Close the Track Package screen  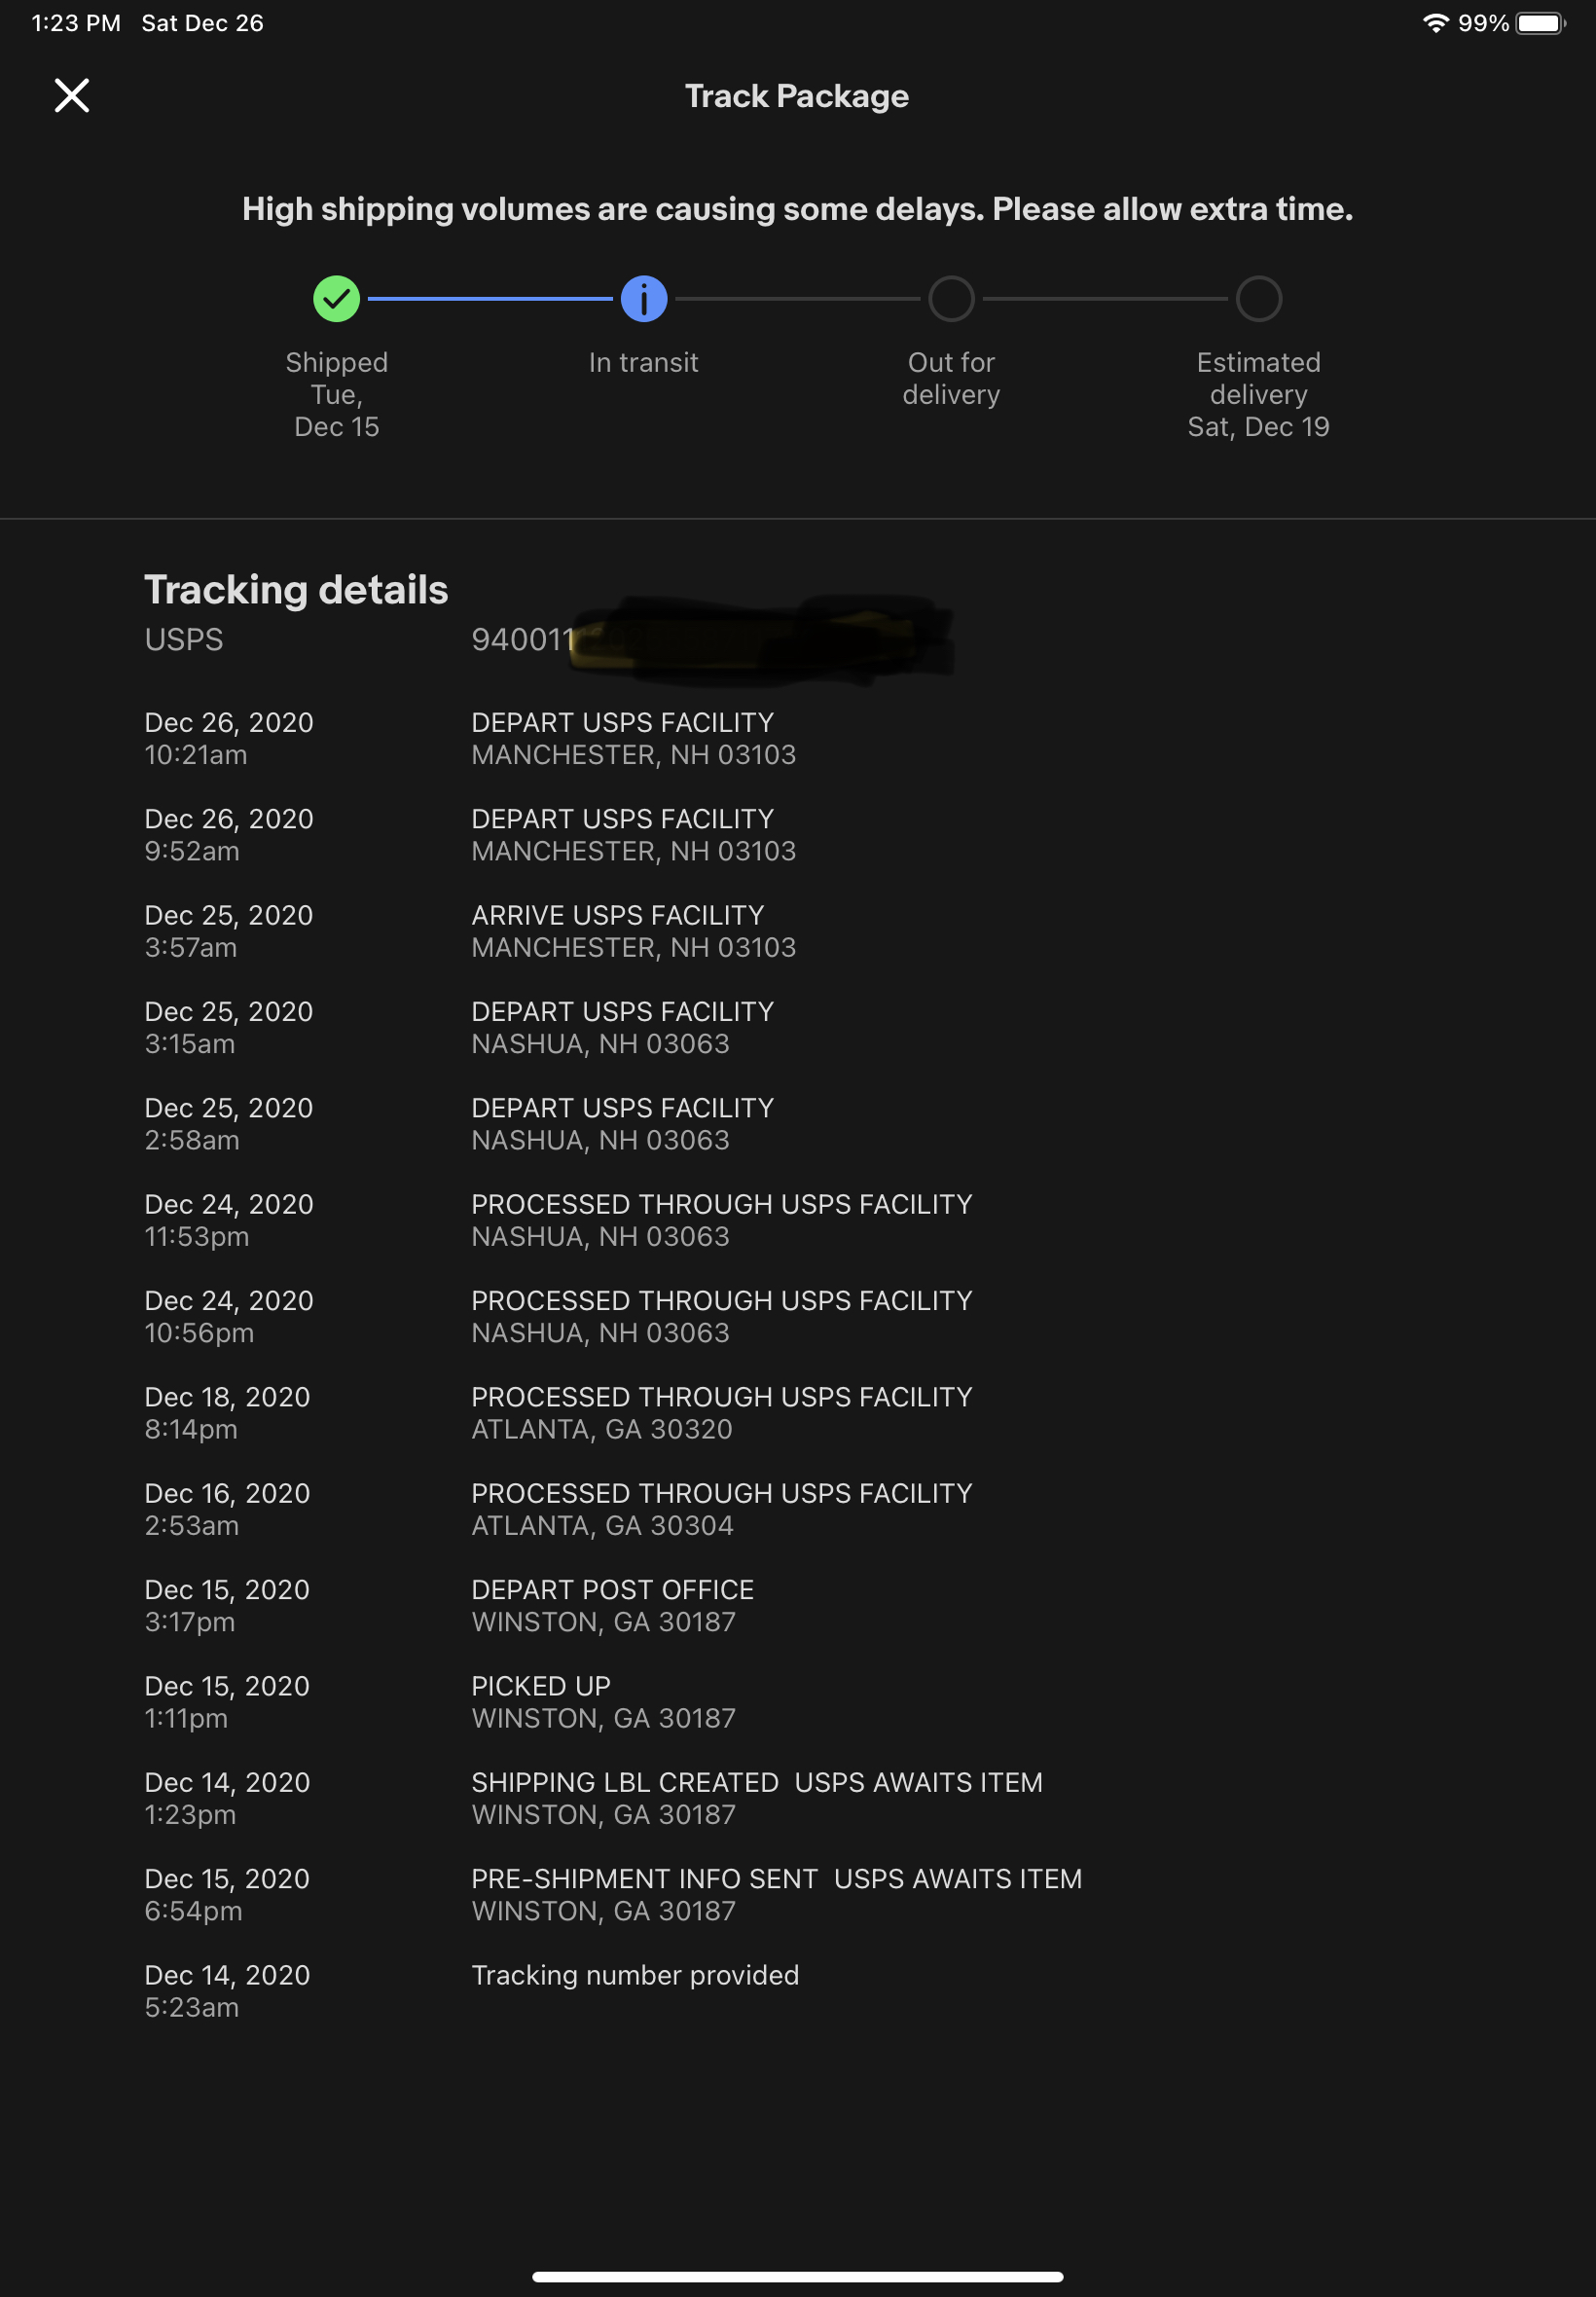click(x=71, y=96)
